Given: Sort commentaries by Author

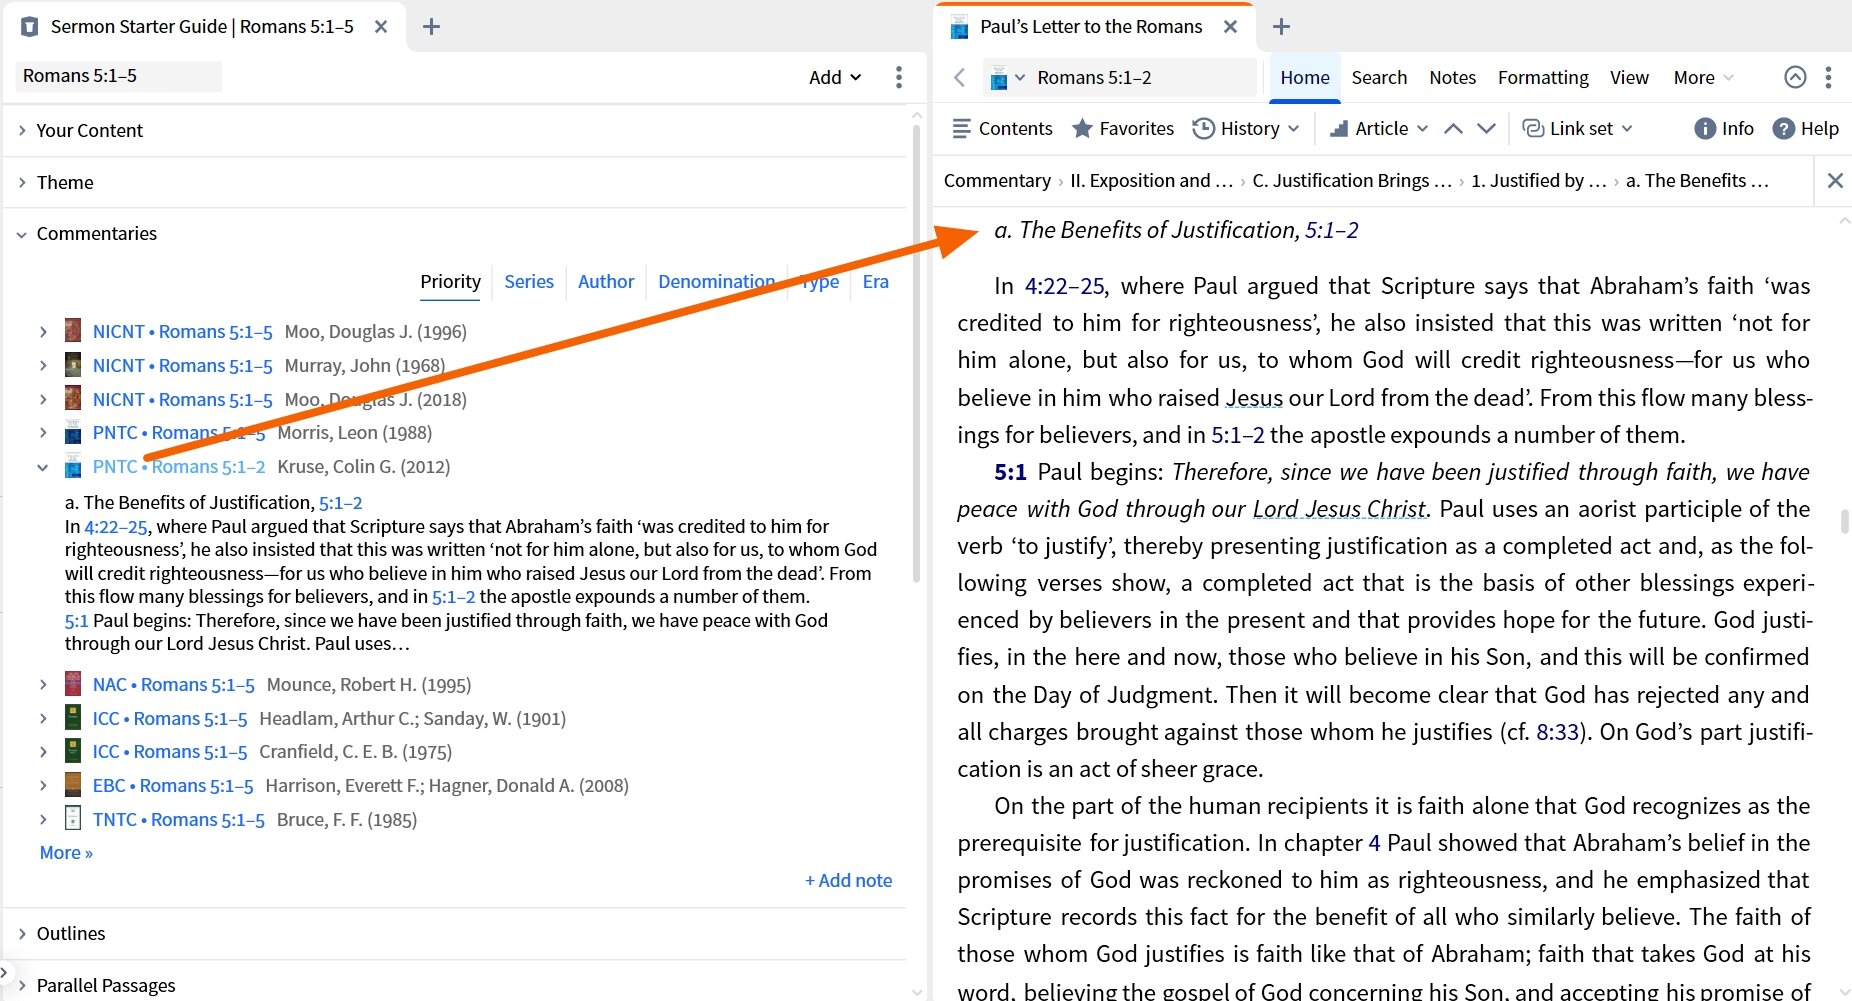Looking at the screenshot, I should pos(606,282).
